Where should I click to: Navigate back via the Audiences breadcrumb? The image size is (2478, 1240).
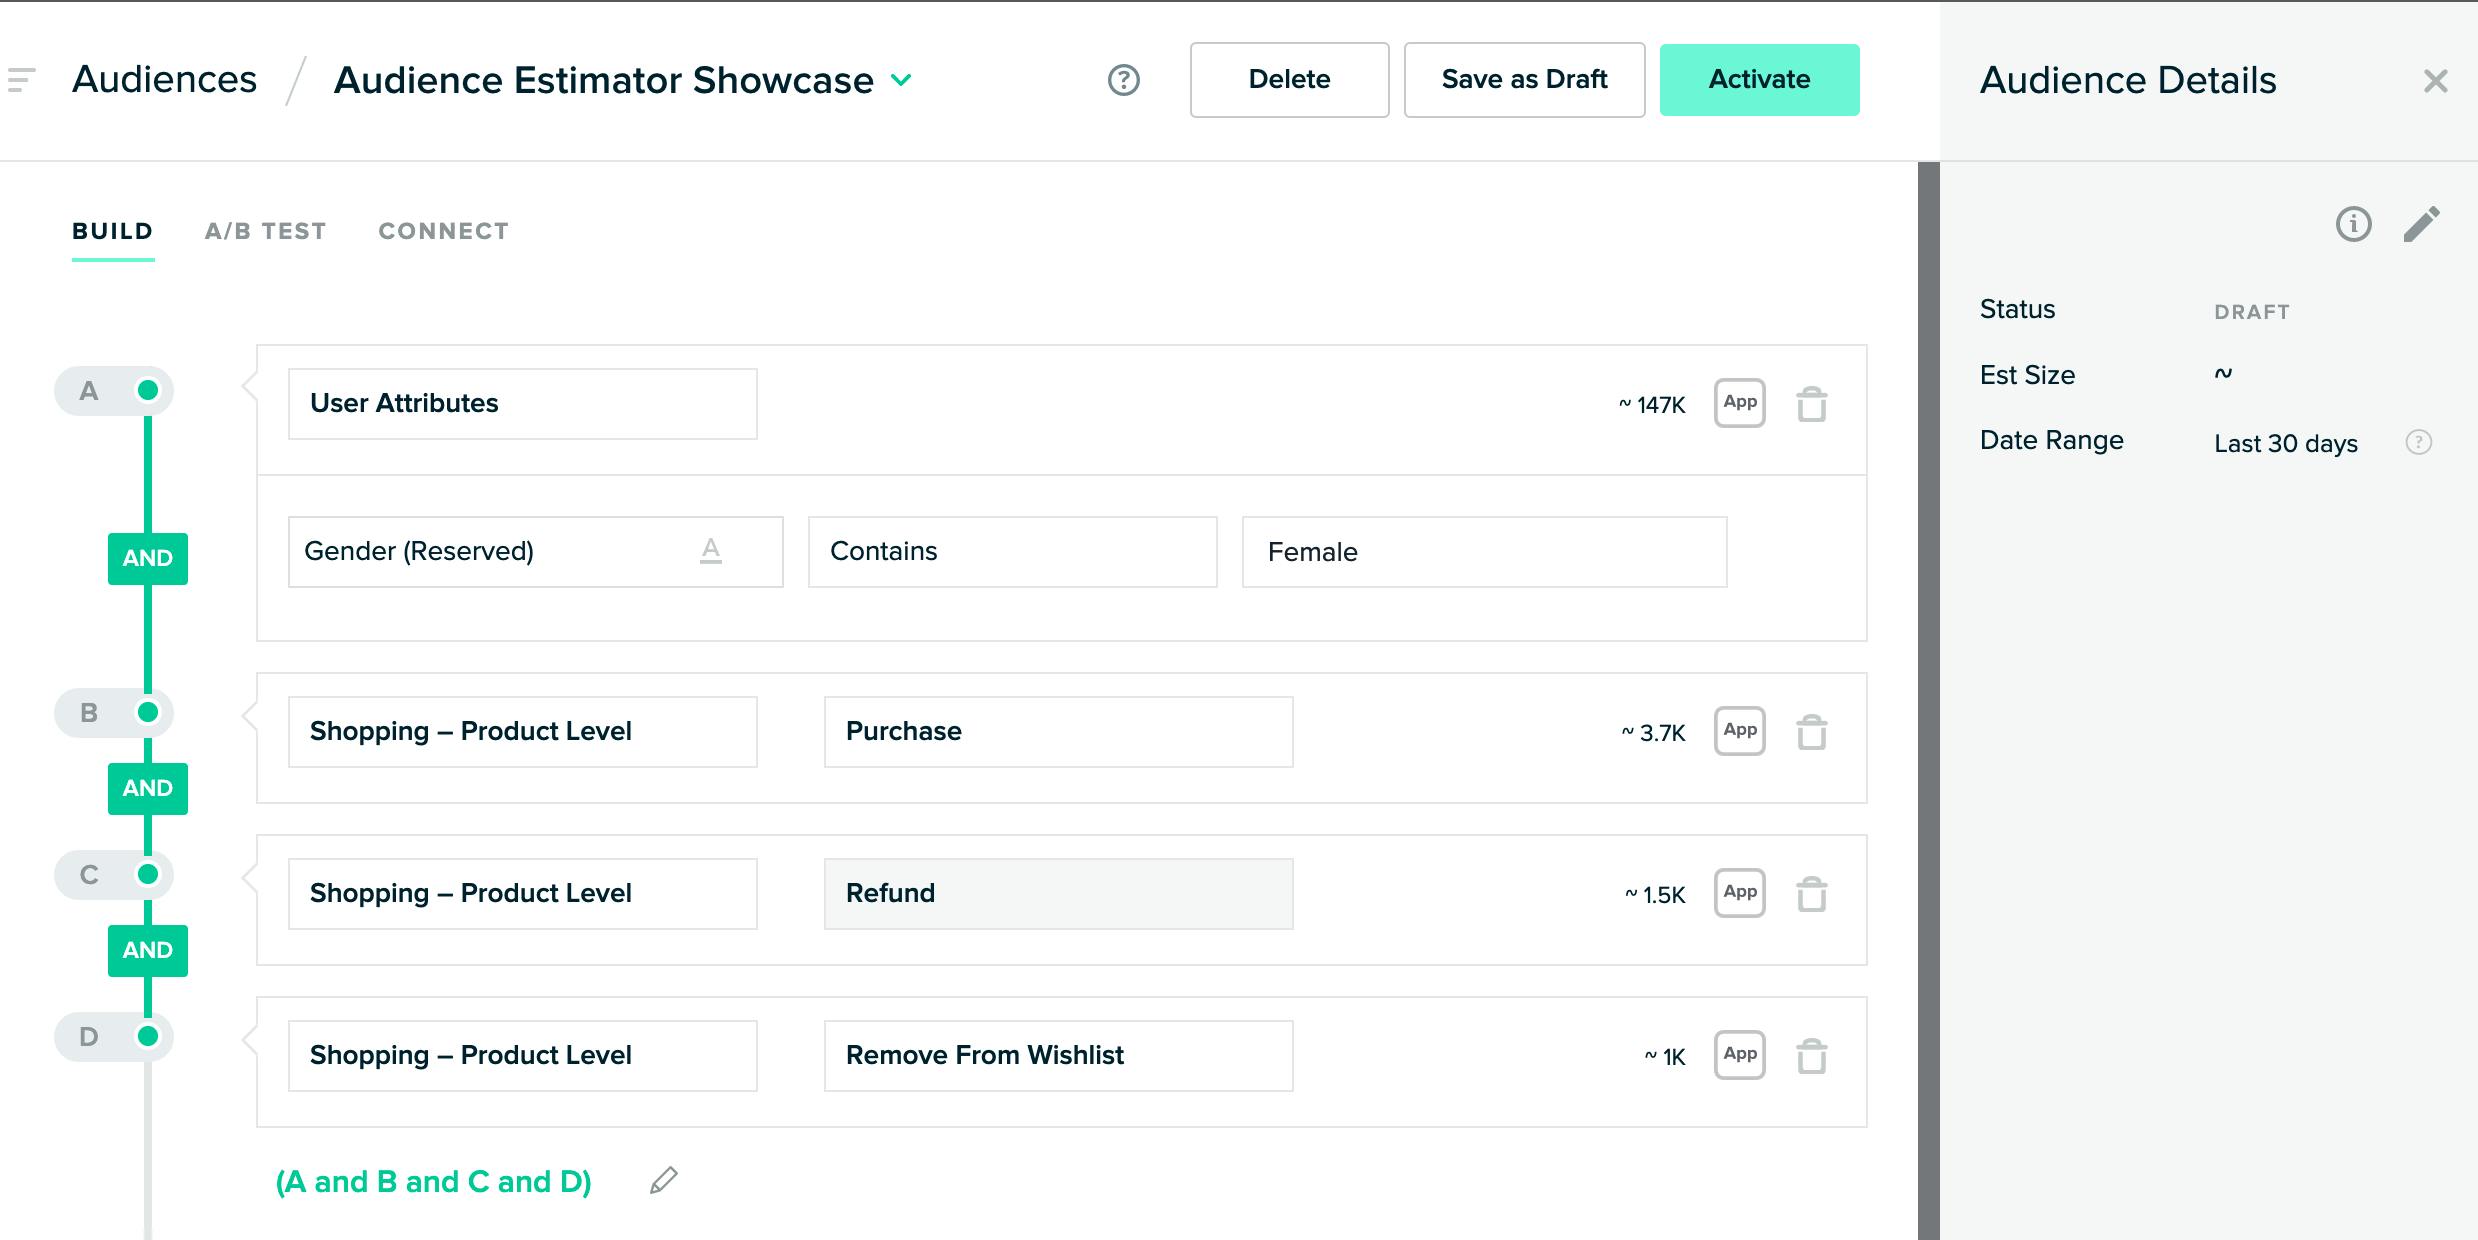pyautogui.click(x=165, y=79)
